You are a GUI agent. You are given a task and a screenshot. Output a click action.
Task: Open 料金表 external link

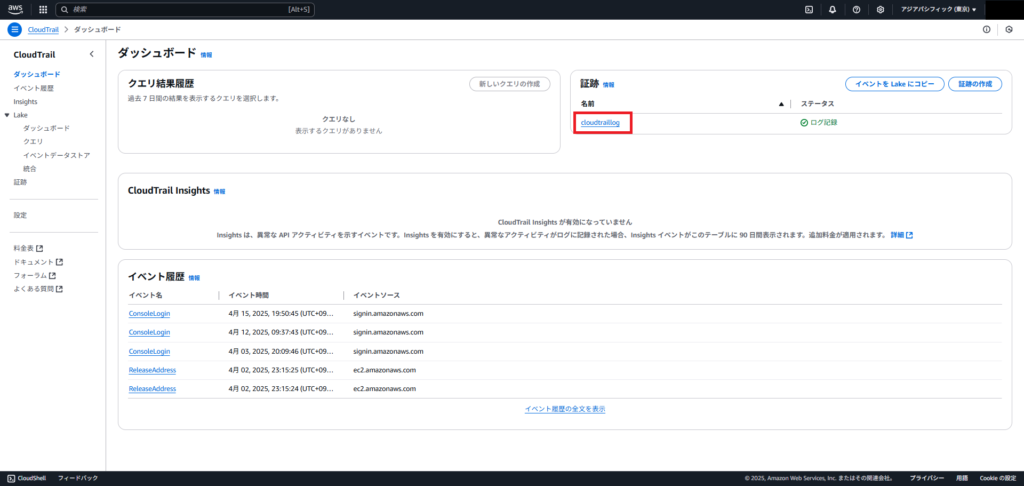(28, 248)
